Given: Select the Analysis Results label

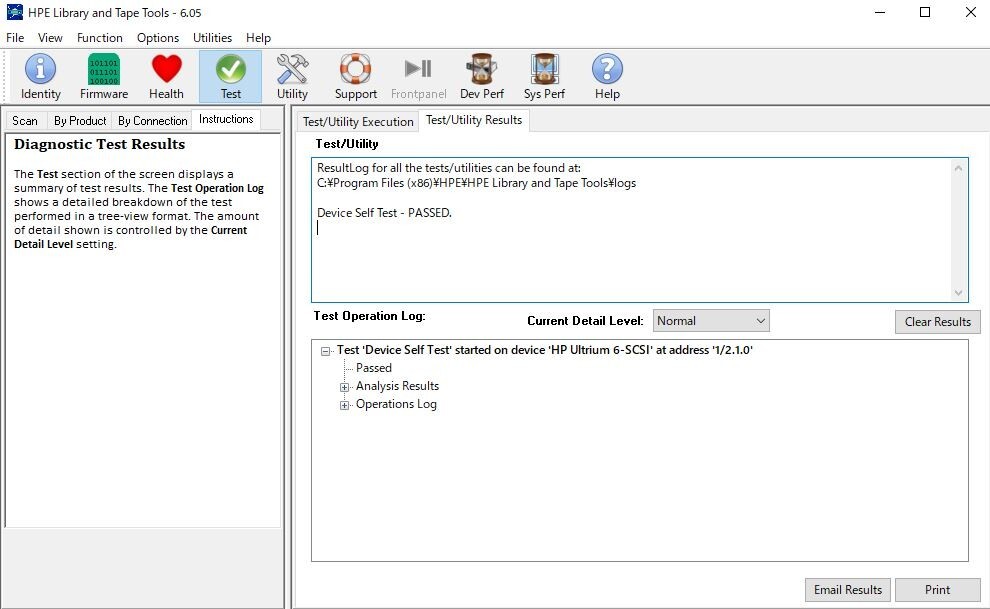Looking at the screenshot, I should point(397,386).
